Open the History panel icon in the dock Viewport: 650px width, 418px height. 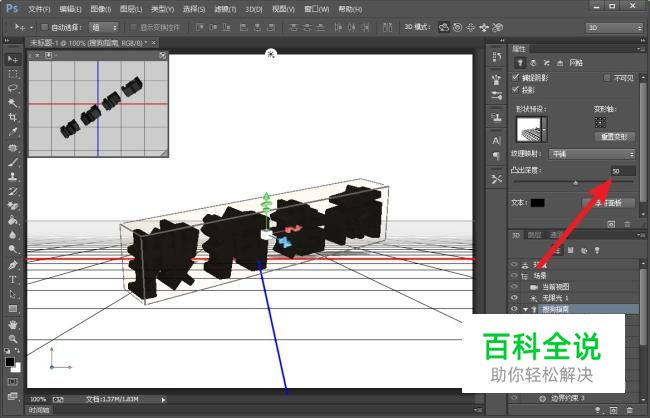click(496, 56)
